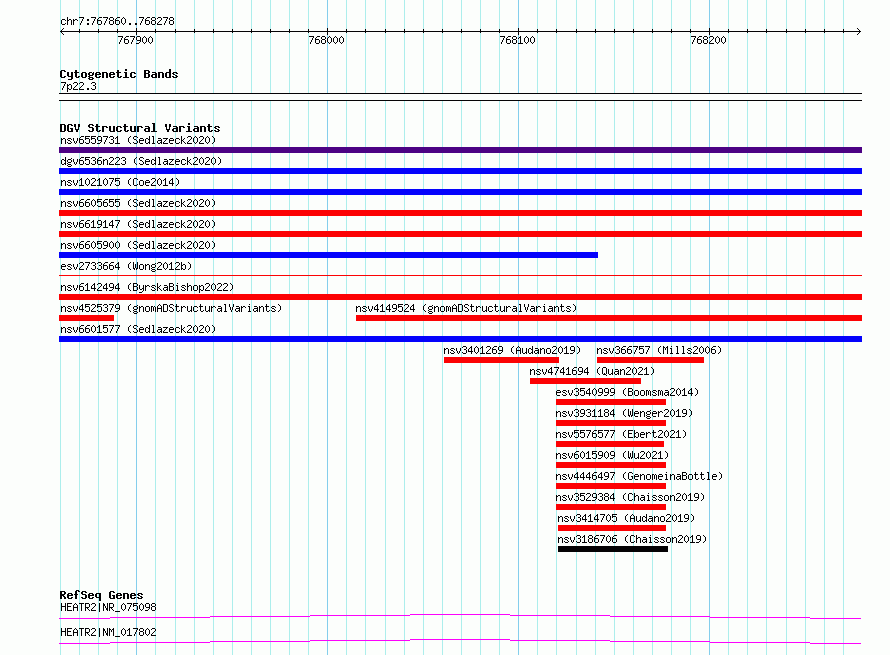Click nsv4525379 (gnomADStructuralVariants) label

pyautogui.click(x=171, y=308)
